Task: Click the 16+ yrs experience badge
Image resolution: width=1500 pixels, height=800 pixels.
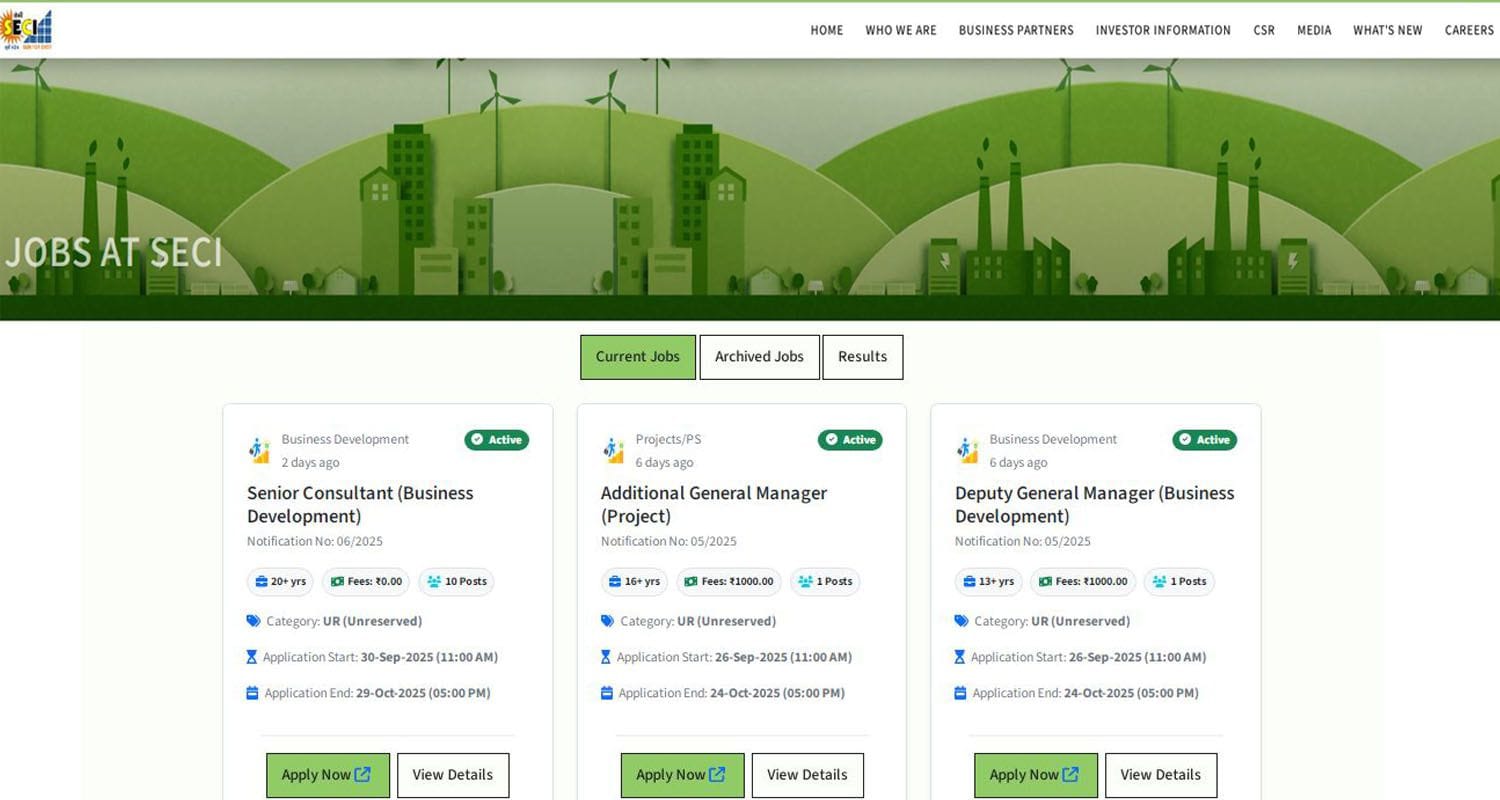Action: click(634, 582)
